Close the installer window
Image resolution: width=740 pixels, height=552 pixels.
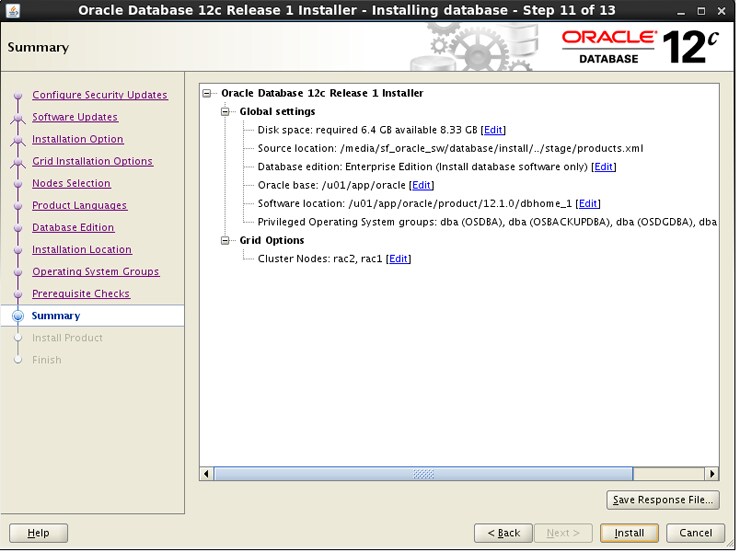point(722,11)
